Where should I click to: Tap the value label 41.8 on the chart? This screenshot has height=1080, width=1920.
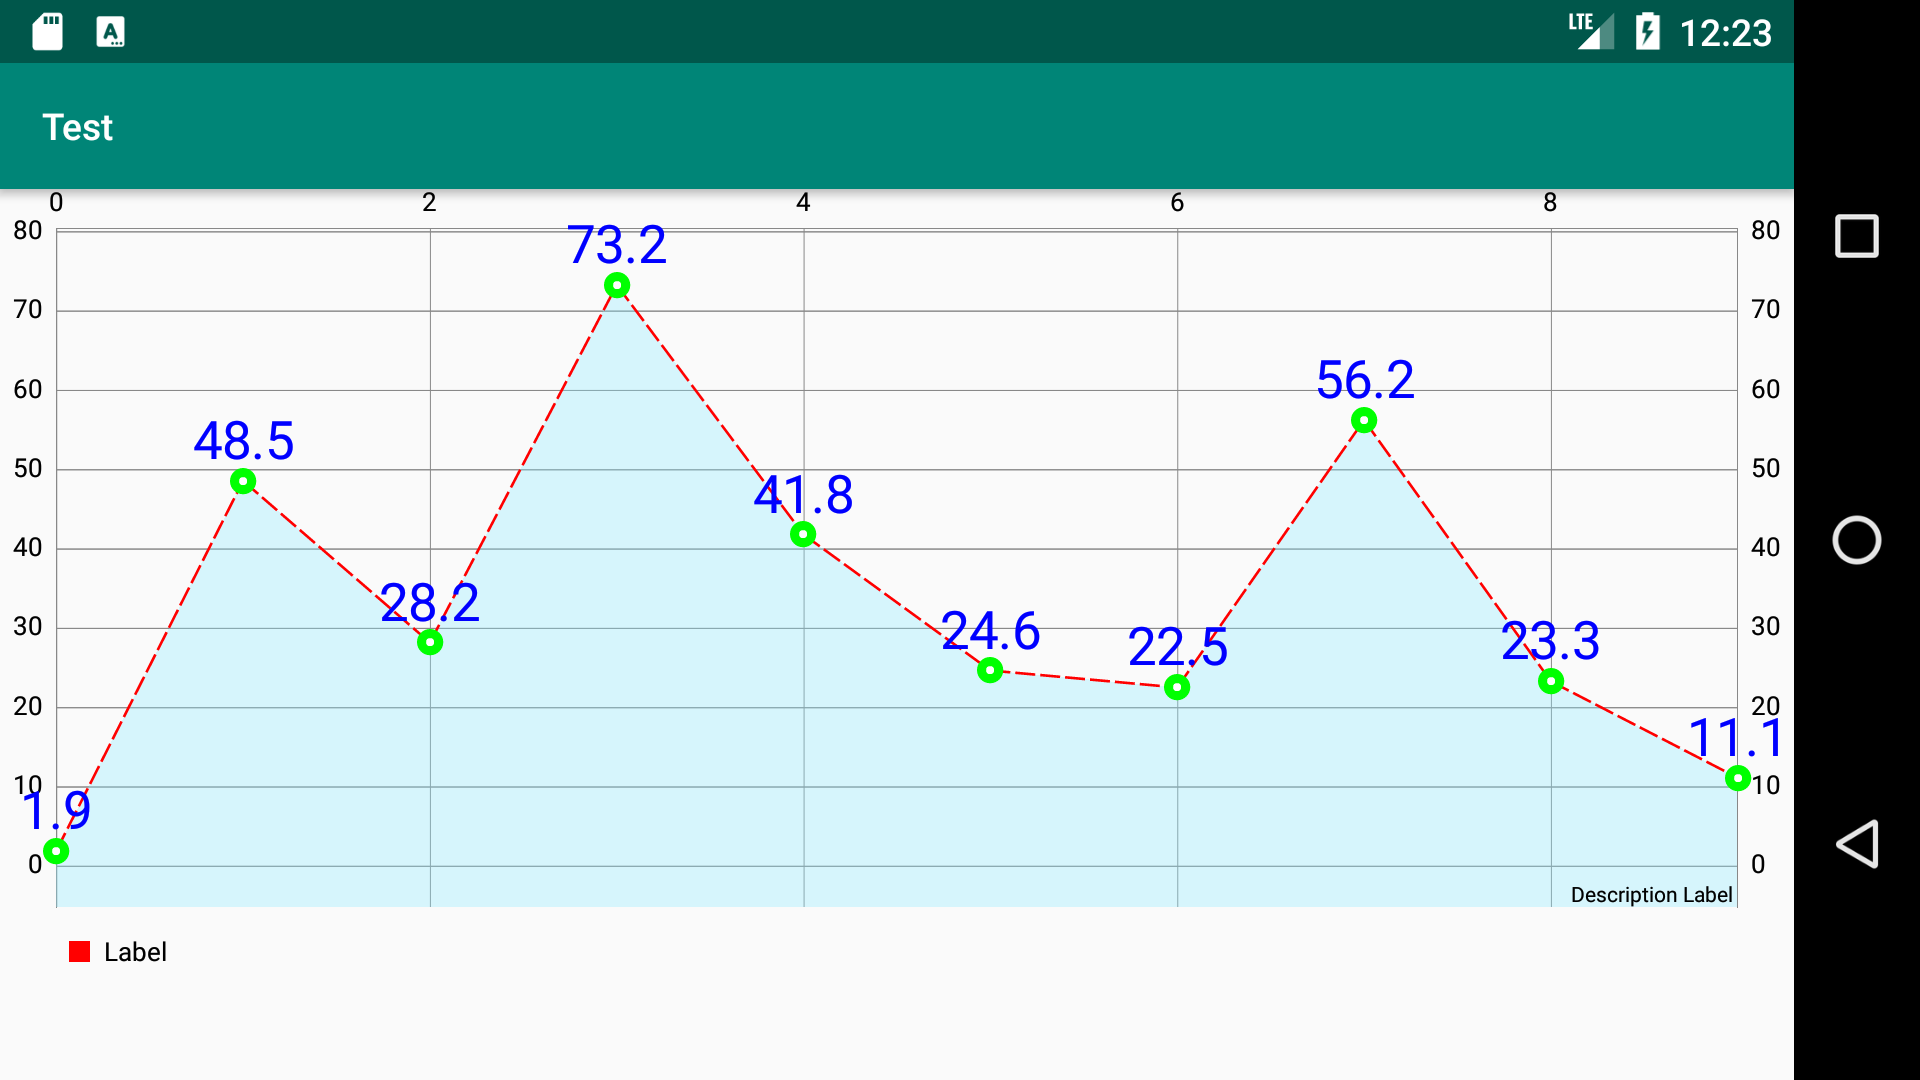pyautogui.click(x=805, y=493)
